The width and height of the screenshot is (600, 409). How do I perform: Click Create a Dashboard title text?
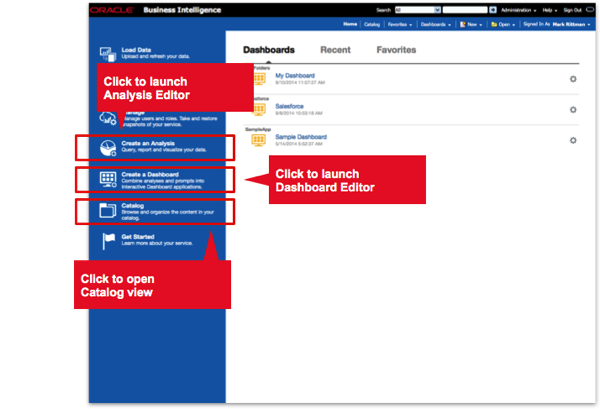click(150, 174)
